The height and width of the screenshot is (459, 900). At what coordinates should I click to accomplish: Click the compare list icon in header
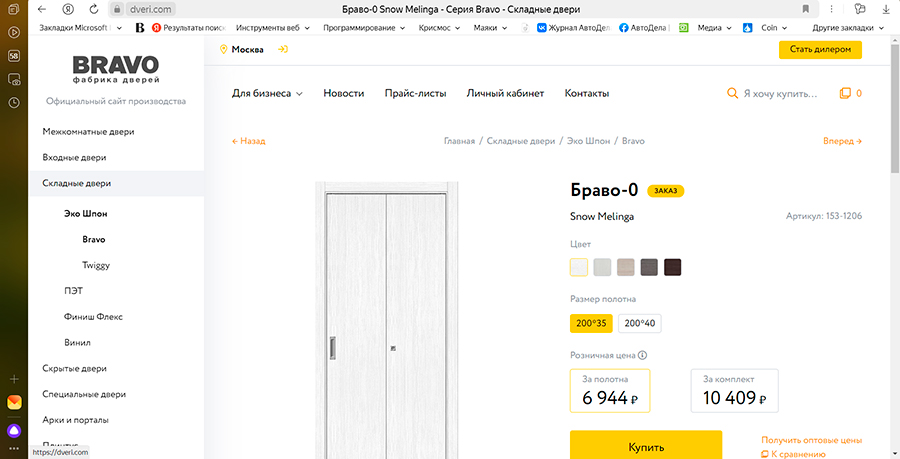(845, 94)
